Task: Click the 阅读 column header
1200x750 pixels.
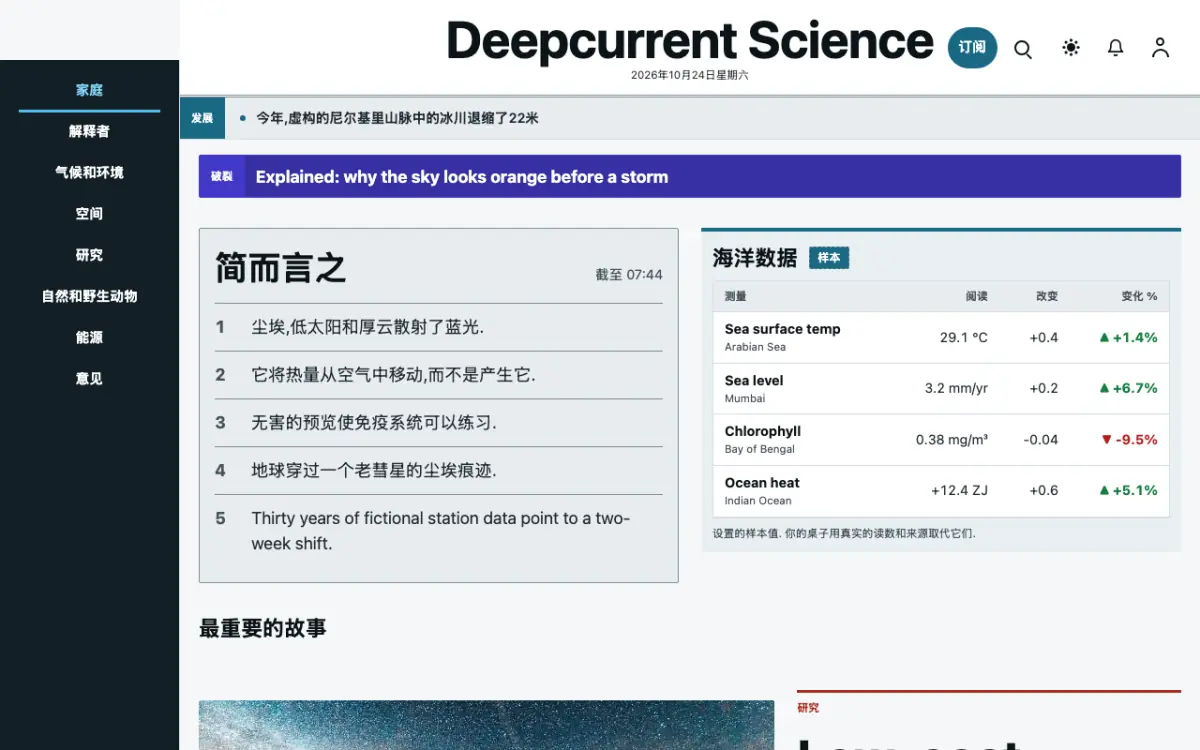Action: [x=977, y=296]
